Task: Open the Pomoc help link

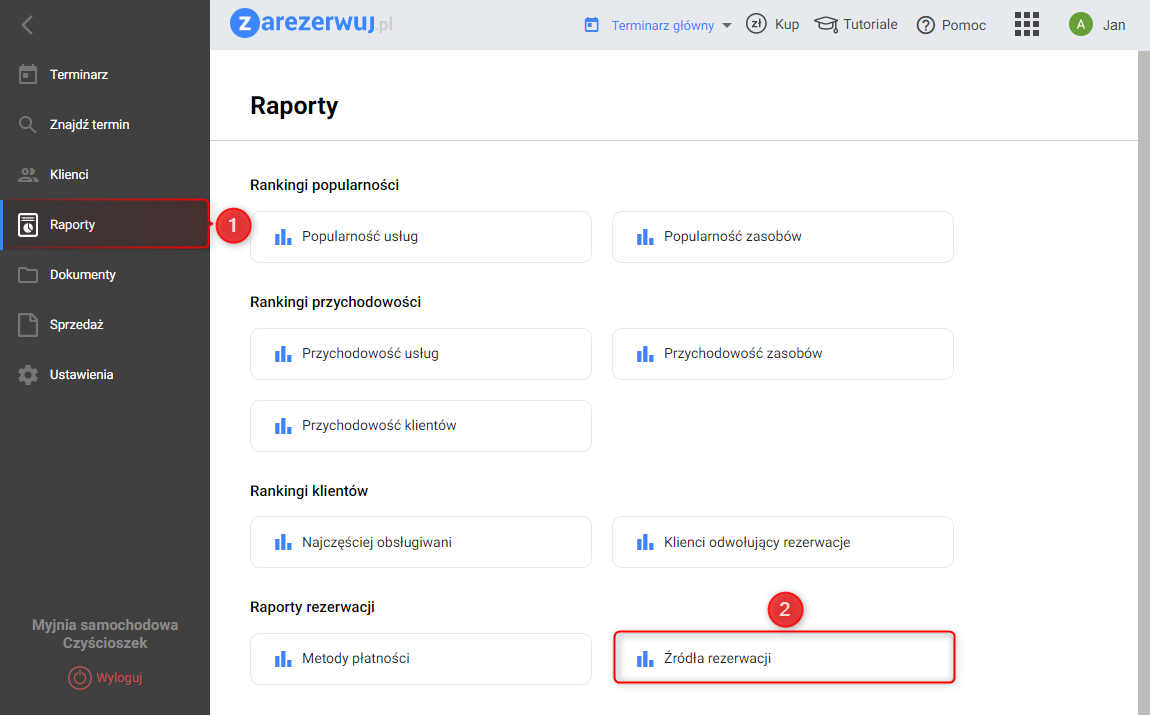Action: pos(964,25)
